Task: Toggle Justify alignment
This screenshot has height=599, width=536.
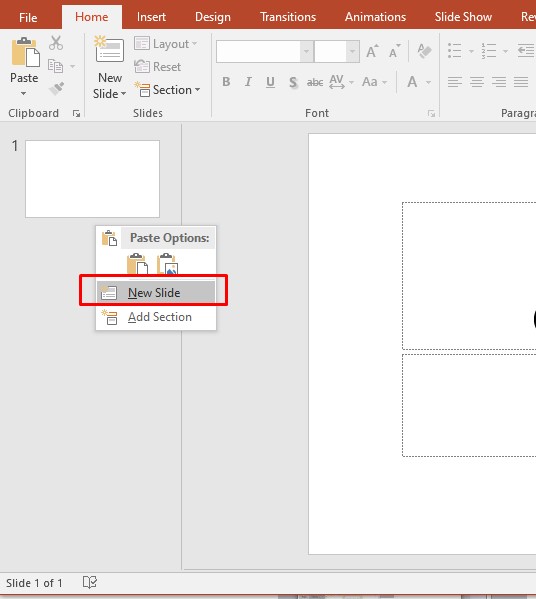Action: (521, 82)
